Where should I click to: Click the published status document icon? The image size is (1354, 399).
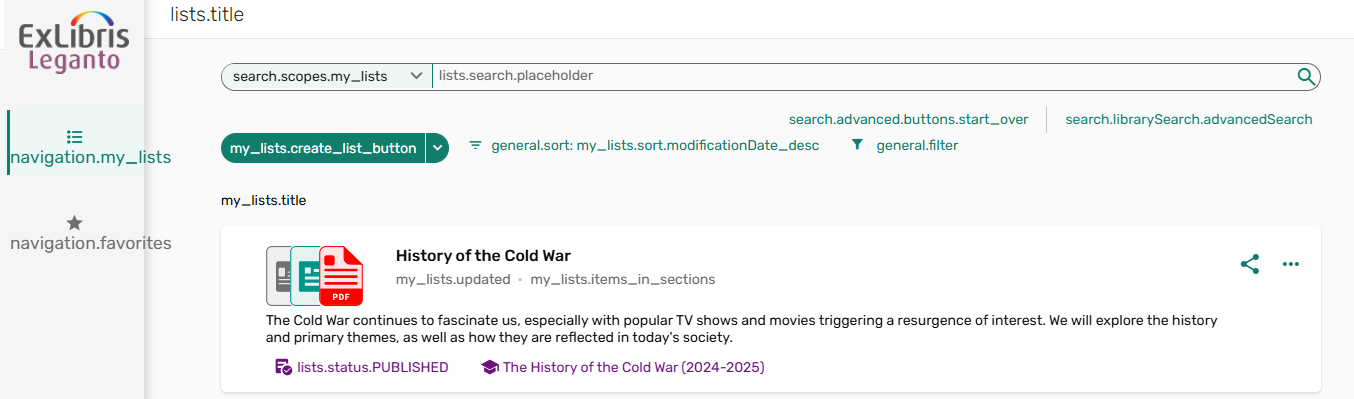pyautogui.click(x=283, y=367)
